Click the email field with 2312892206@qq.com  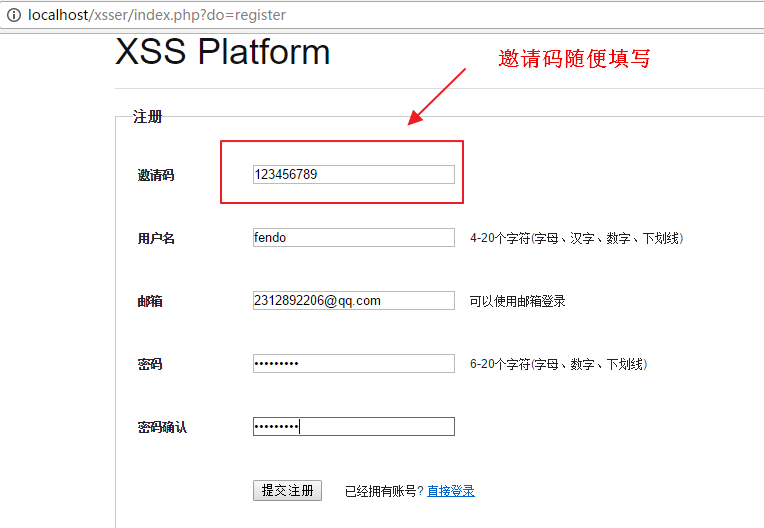point(354,301)
